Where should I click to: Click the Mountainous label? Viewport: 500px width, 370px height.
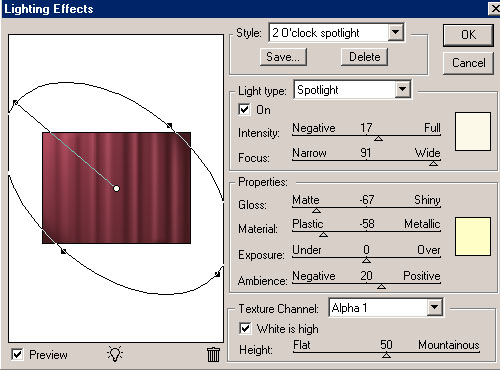pyautogui.click(x=449, y=345)
